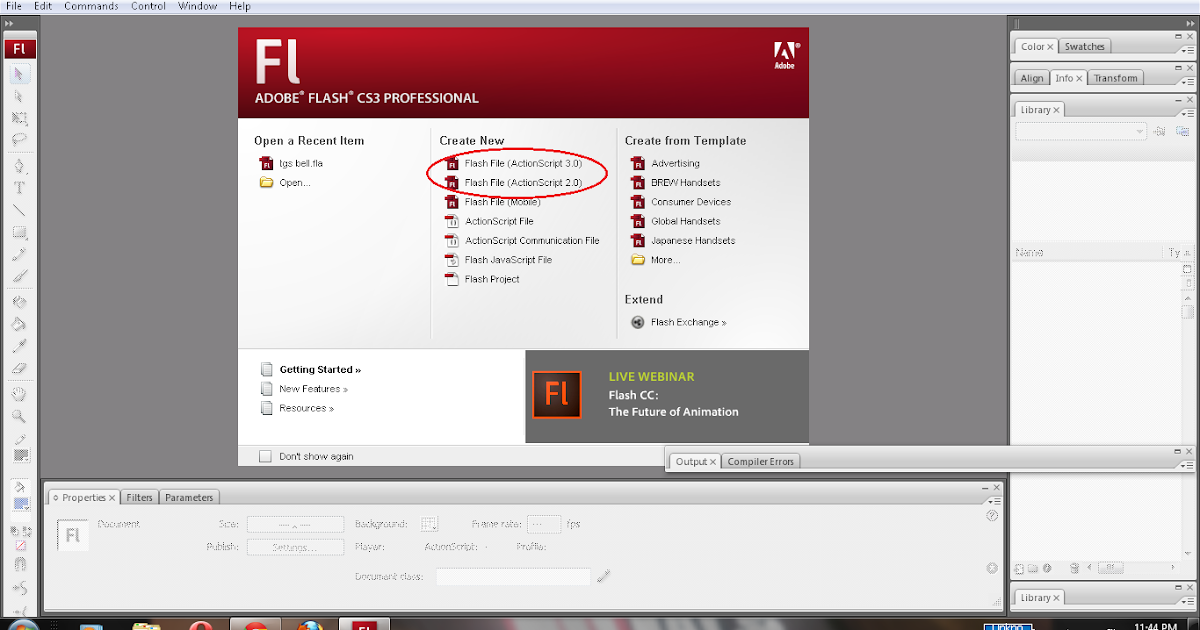Select the Lasso tool
The height and width of the screenshot is (630, 1200).
coord(19,140)
